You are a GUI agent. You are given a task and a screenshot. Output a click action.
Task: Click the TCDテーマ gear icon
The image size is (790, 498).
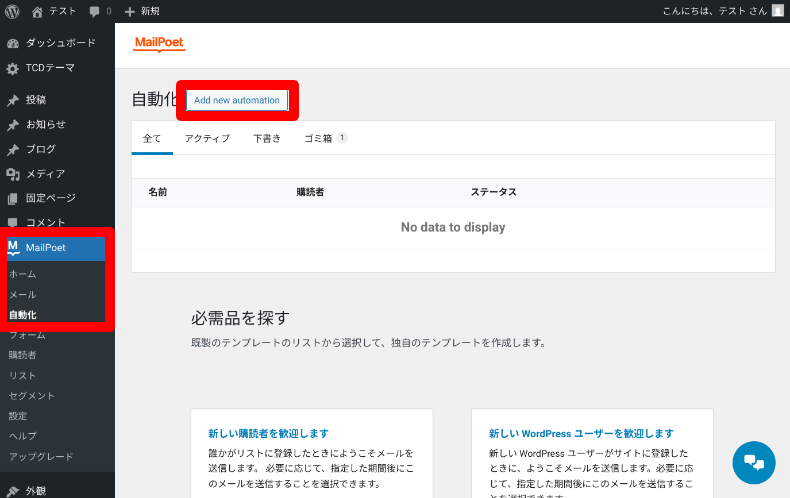coord(13,69)
